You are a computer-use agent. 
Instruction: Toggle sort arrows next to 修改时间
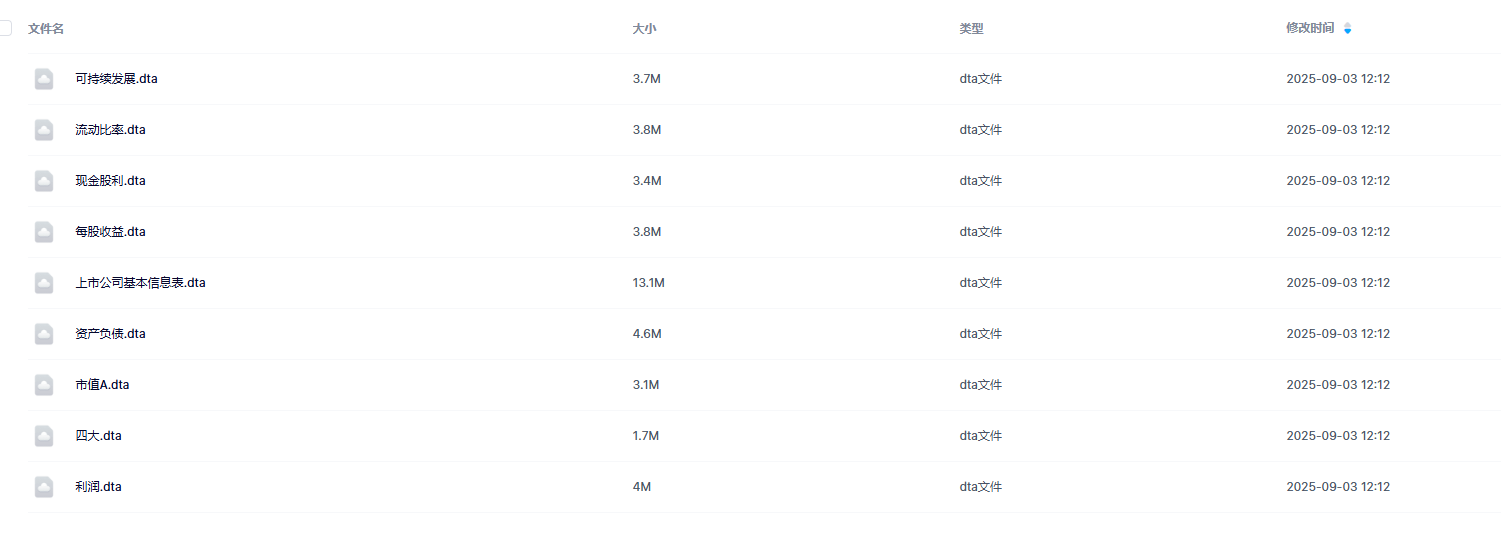click(x=1347, y=28)
